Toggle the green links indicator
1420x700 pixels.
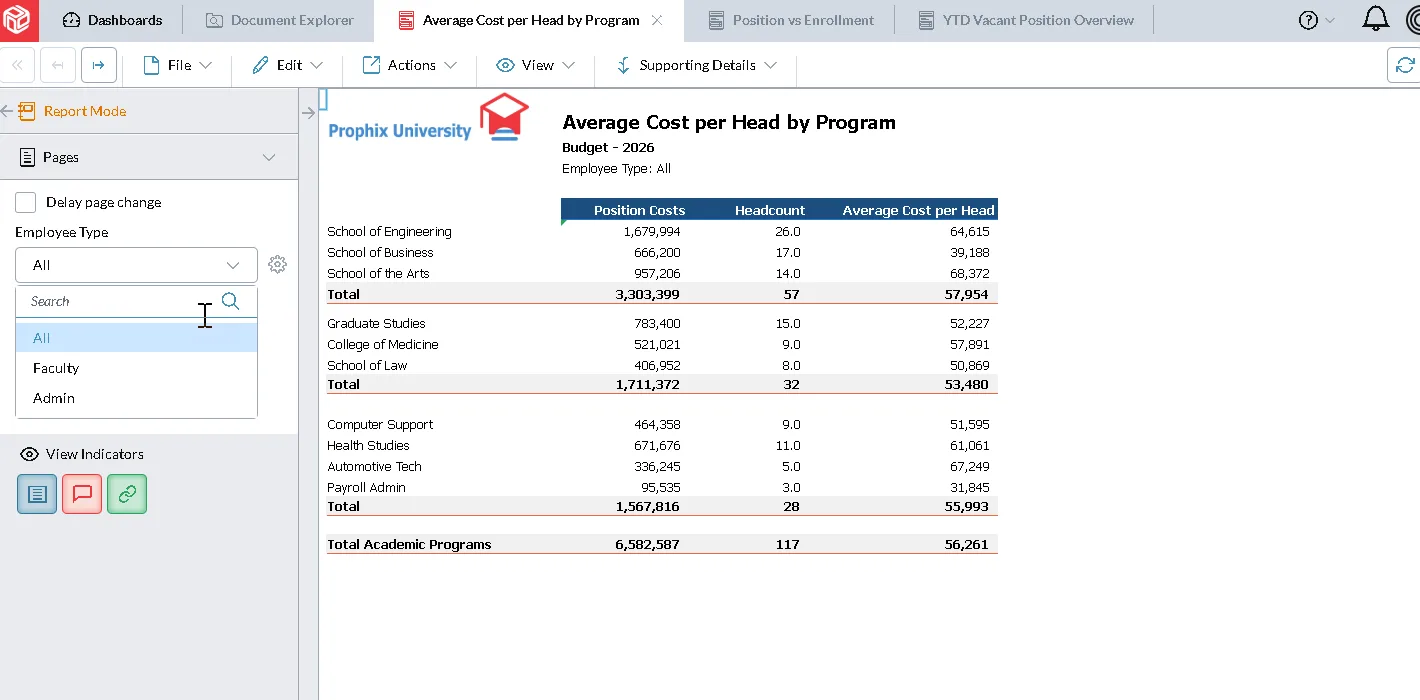[x=127, y=494]
